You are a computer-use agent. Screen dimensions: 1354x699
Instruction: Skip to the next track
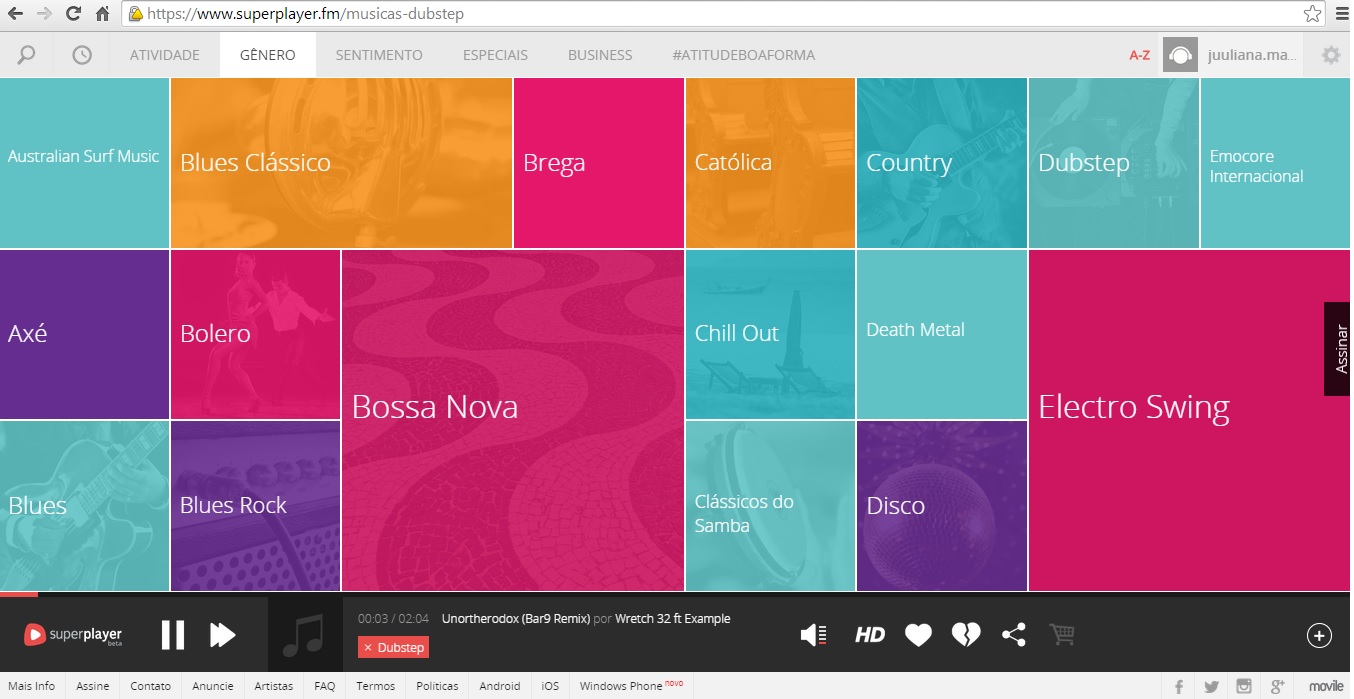click(x=222, y=635)
